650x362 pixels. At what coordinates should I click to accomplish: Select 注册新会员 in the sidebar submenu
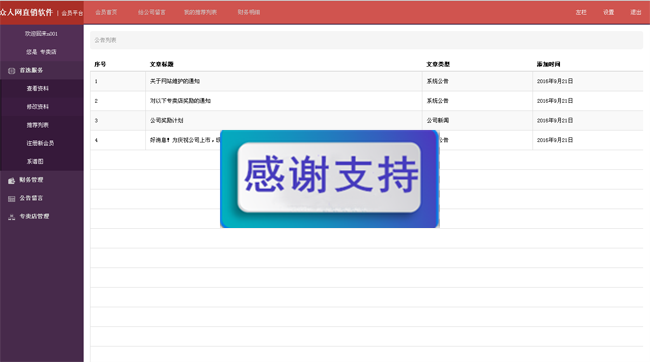tap(40, 143)
